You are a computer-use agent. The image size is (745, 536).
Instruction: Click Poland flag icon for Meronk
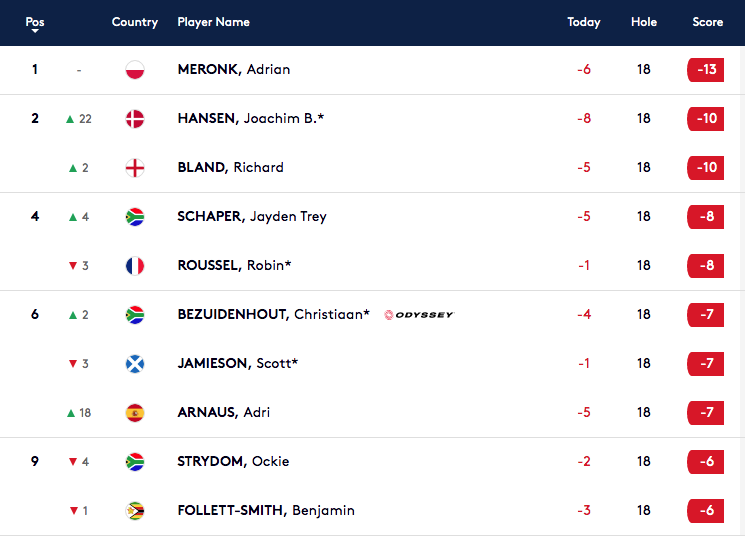click(135, 70)
